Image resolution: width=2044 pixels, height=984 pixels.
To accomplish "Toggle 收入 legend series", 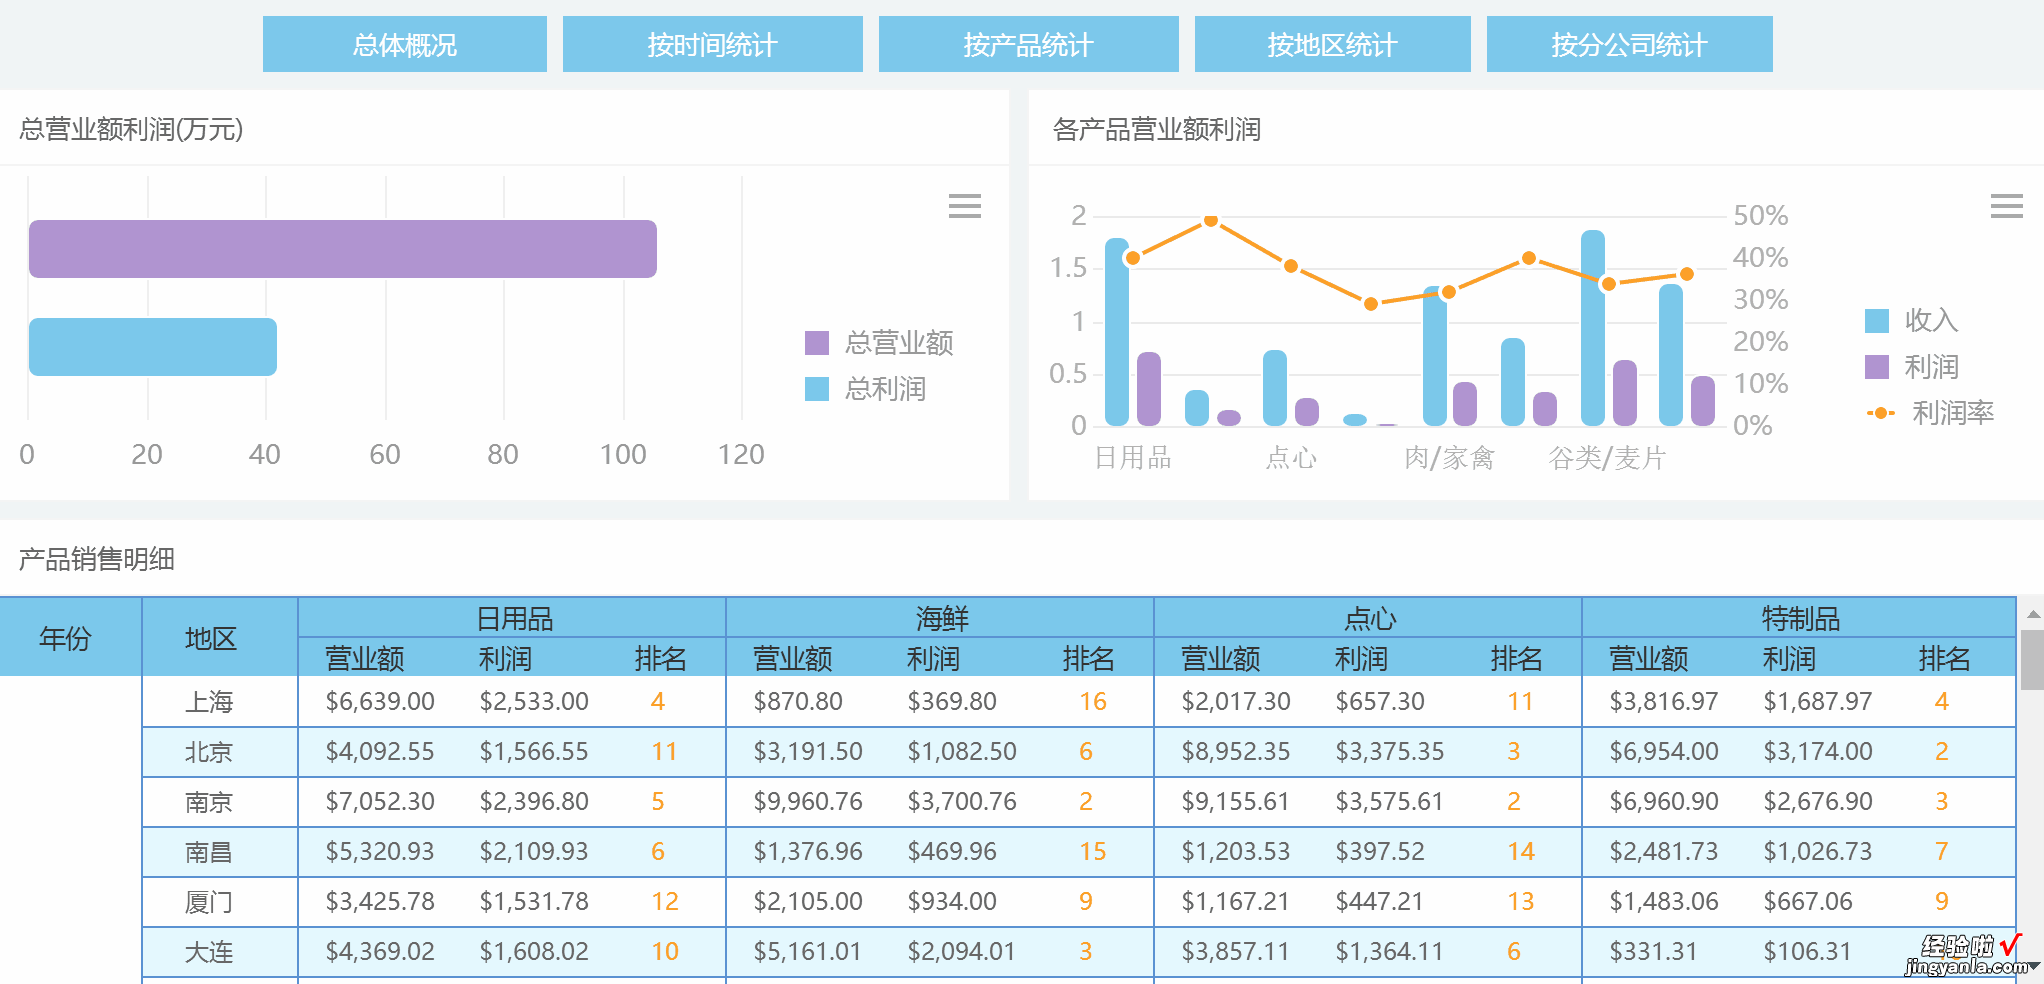I will [x=1911, y=320].
